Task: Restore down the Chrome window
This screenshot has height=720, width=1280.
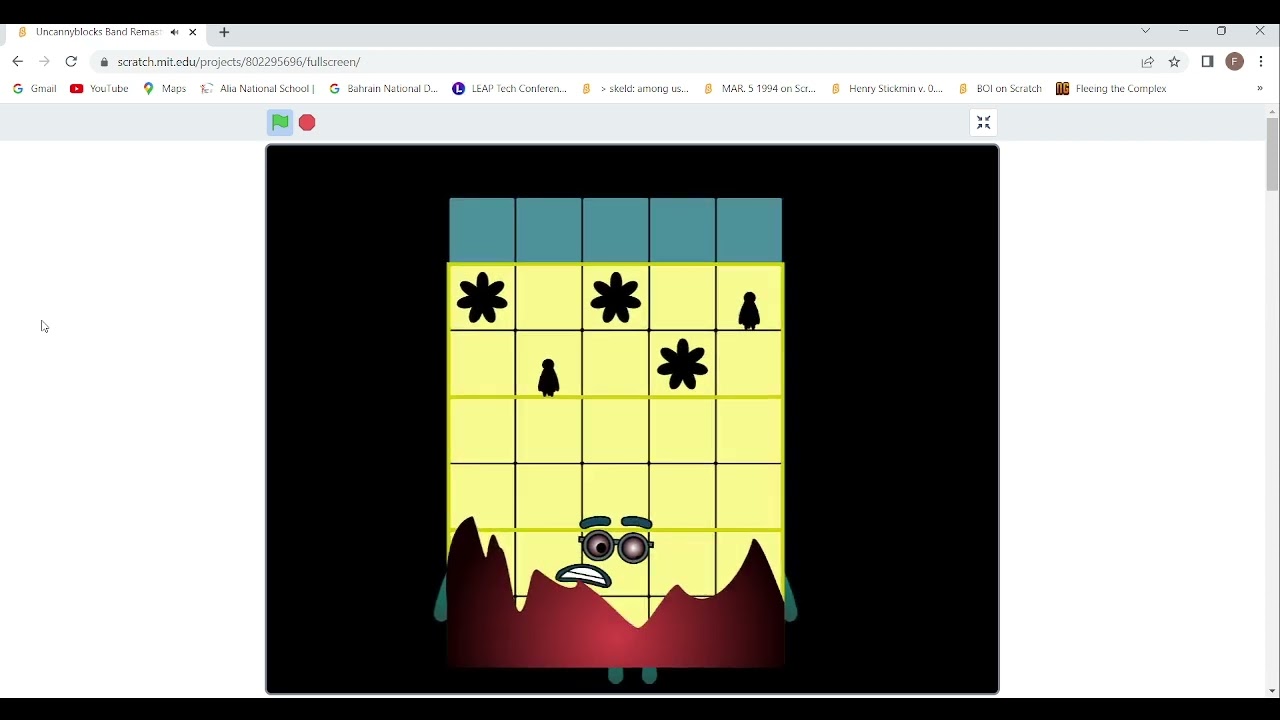Action: (x=1222, y=31)
